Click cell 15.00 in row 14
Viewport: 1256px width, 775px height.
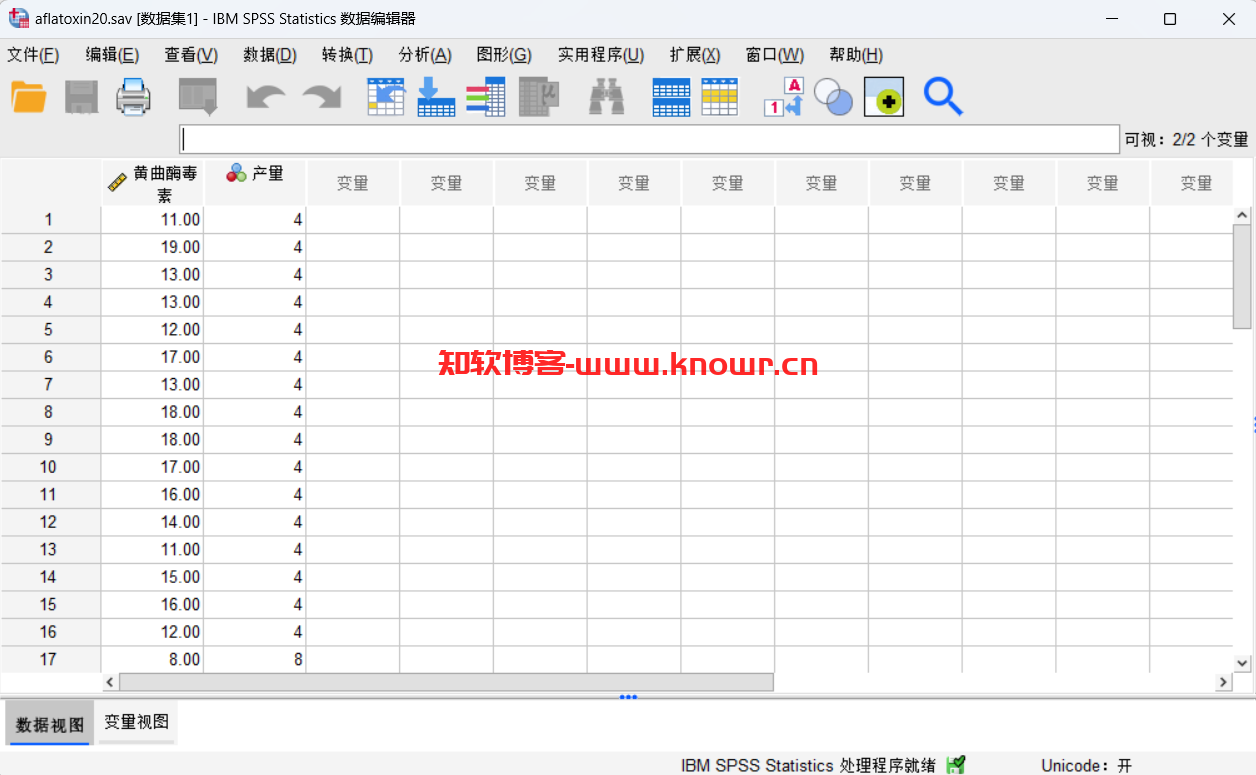[x=152, y=577]
